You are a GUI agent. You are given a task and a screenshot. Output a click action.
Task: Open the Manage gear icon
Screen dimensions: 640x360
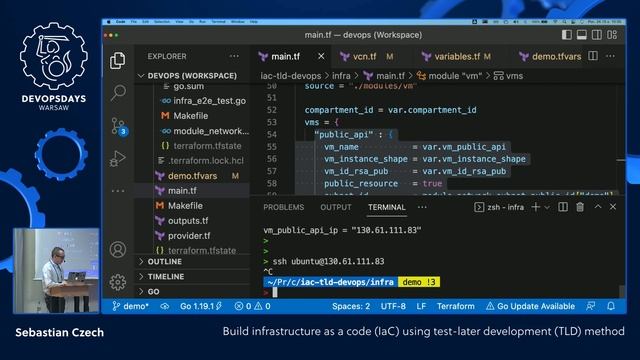click(118, 282)
